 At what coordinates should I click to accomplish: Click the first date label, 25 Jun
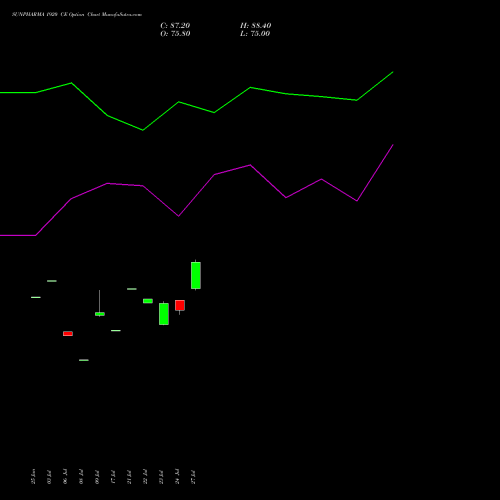(33, 477)
